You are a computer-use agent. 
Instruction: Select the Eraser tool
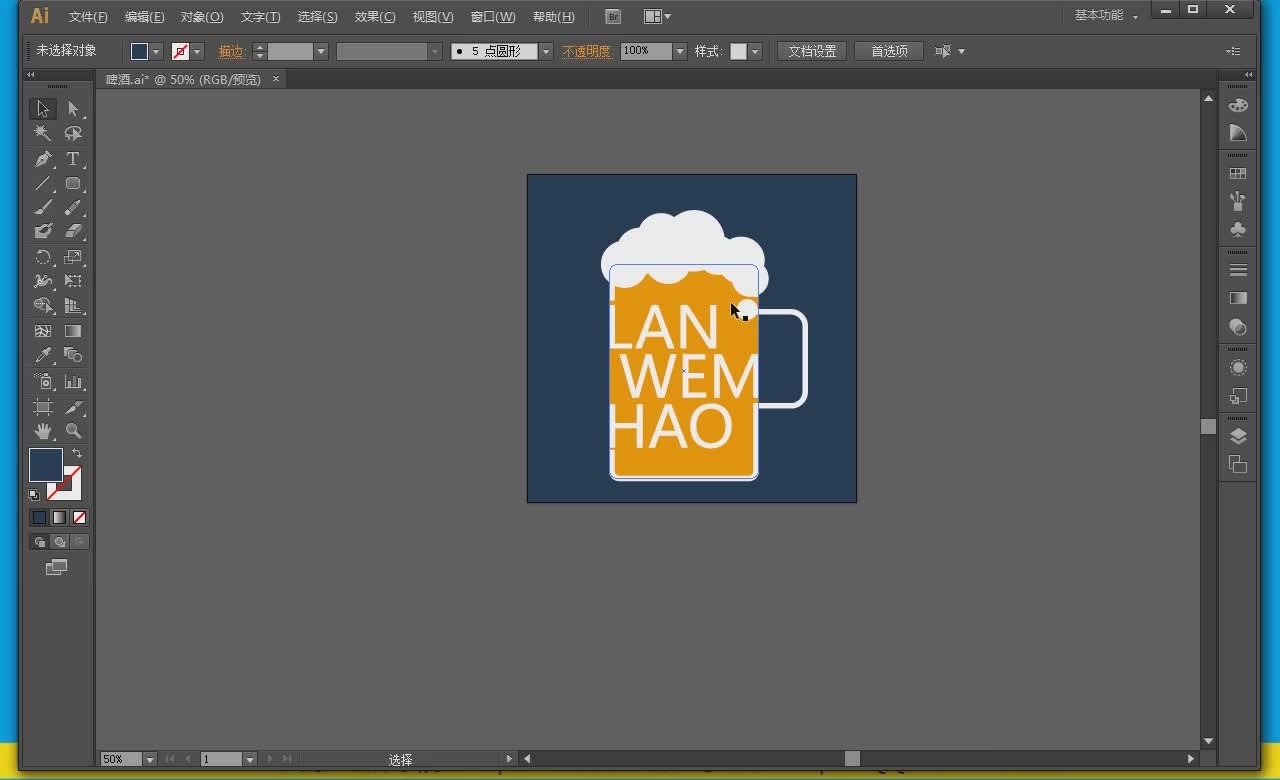coord(73,231)
